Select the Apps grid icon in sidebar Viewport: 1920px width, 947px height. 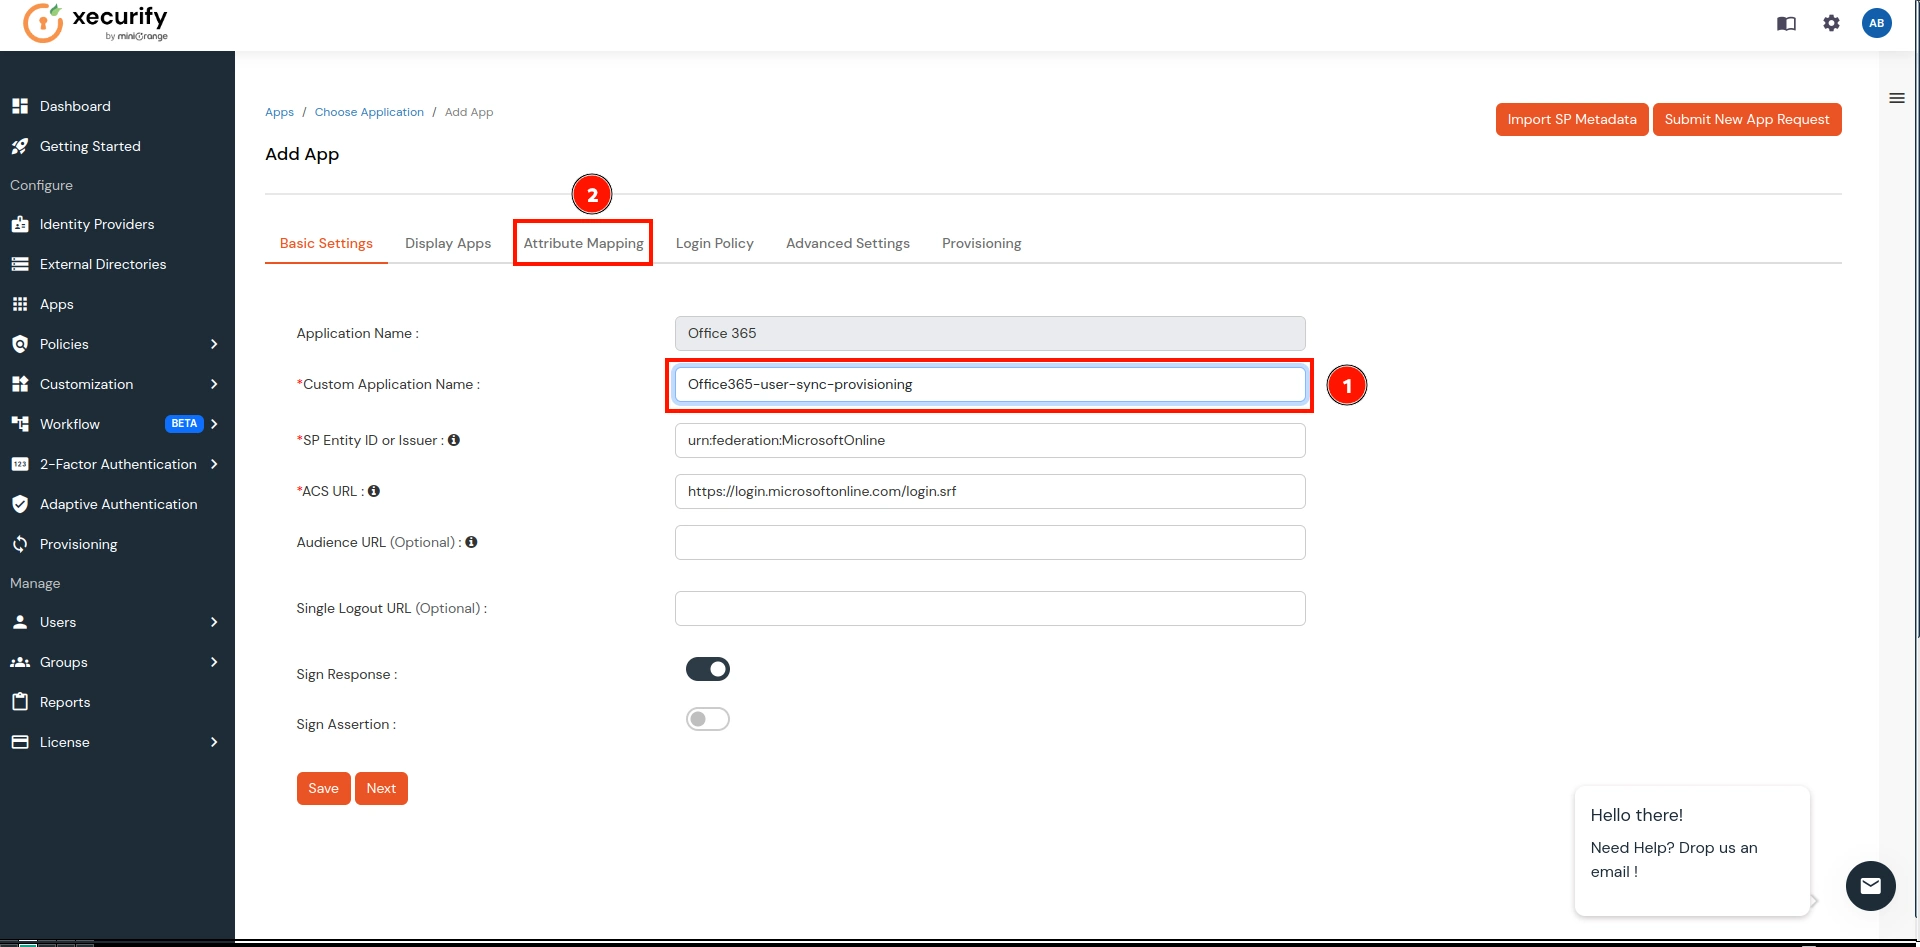20,304
